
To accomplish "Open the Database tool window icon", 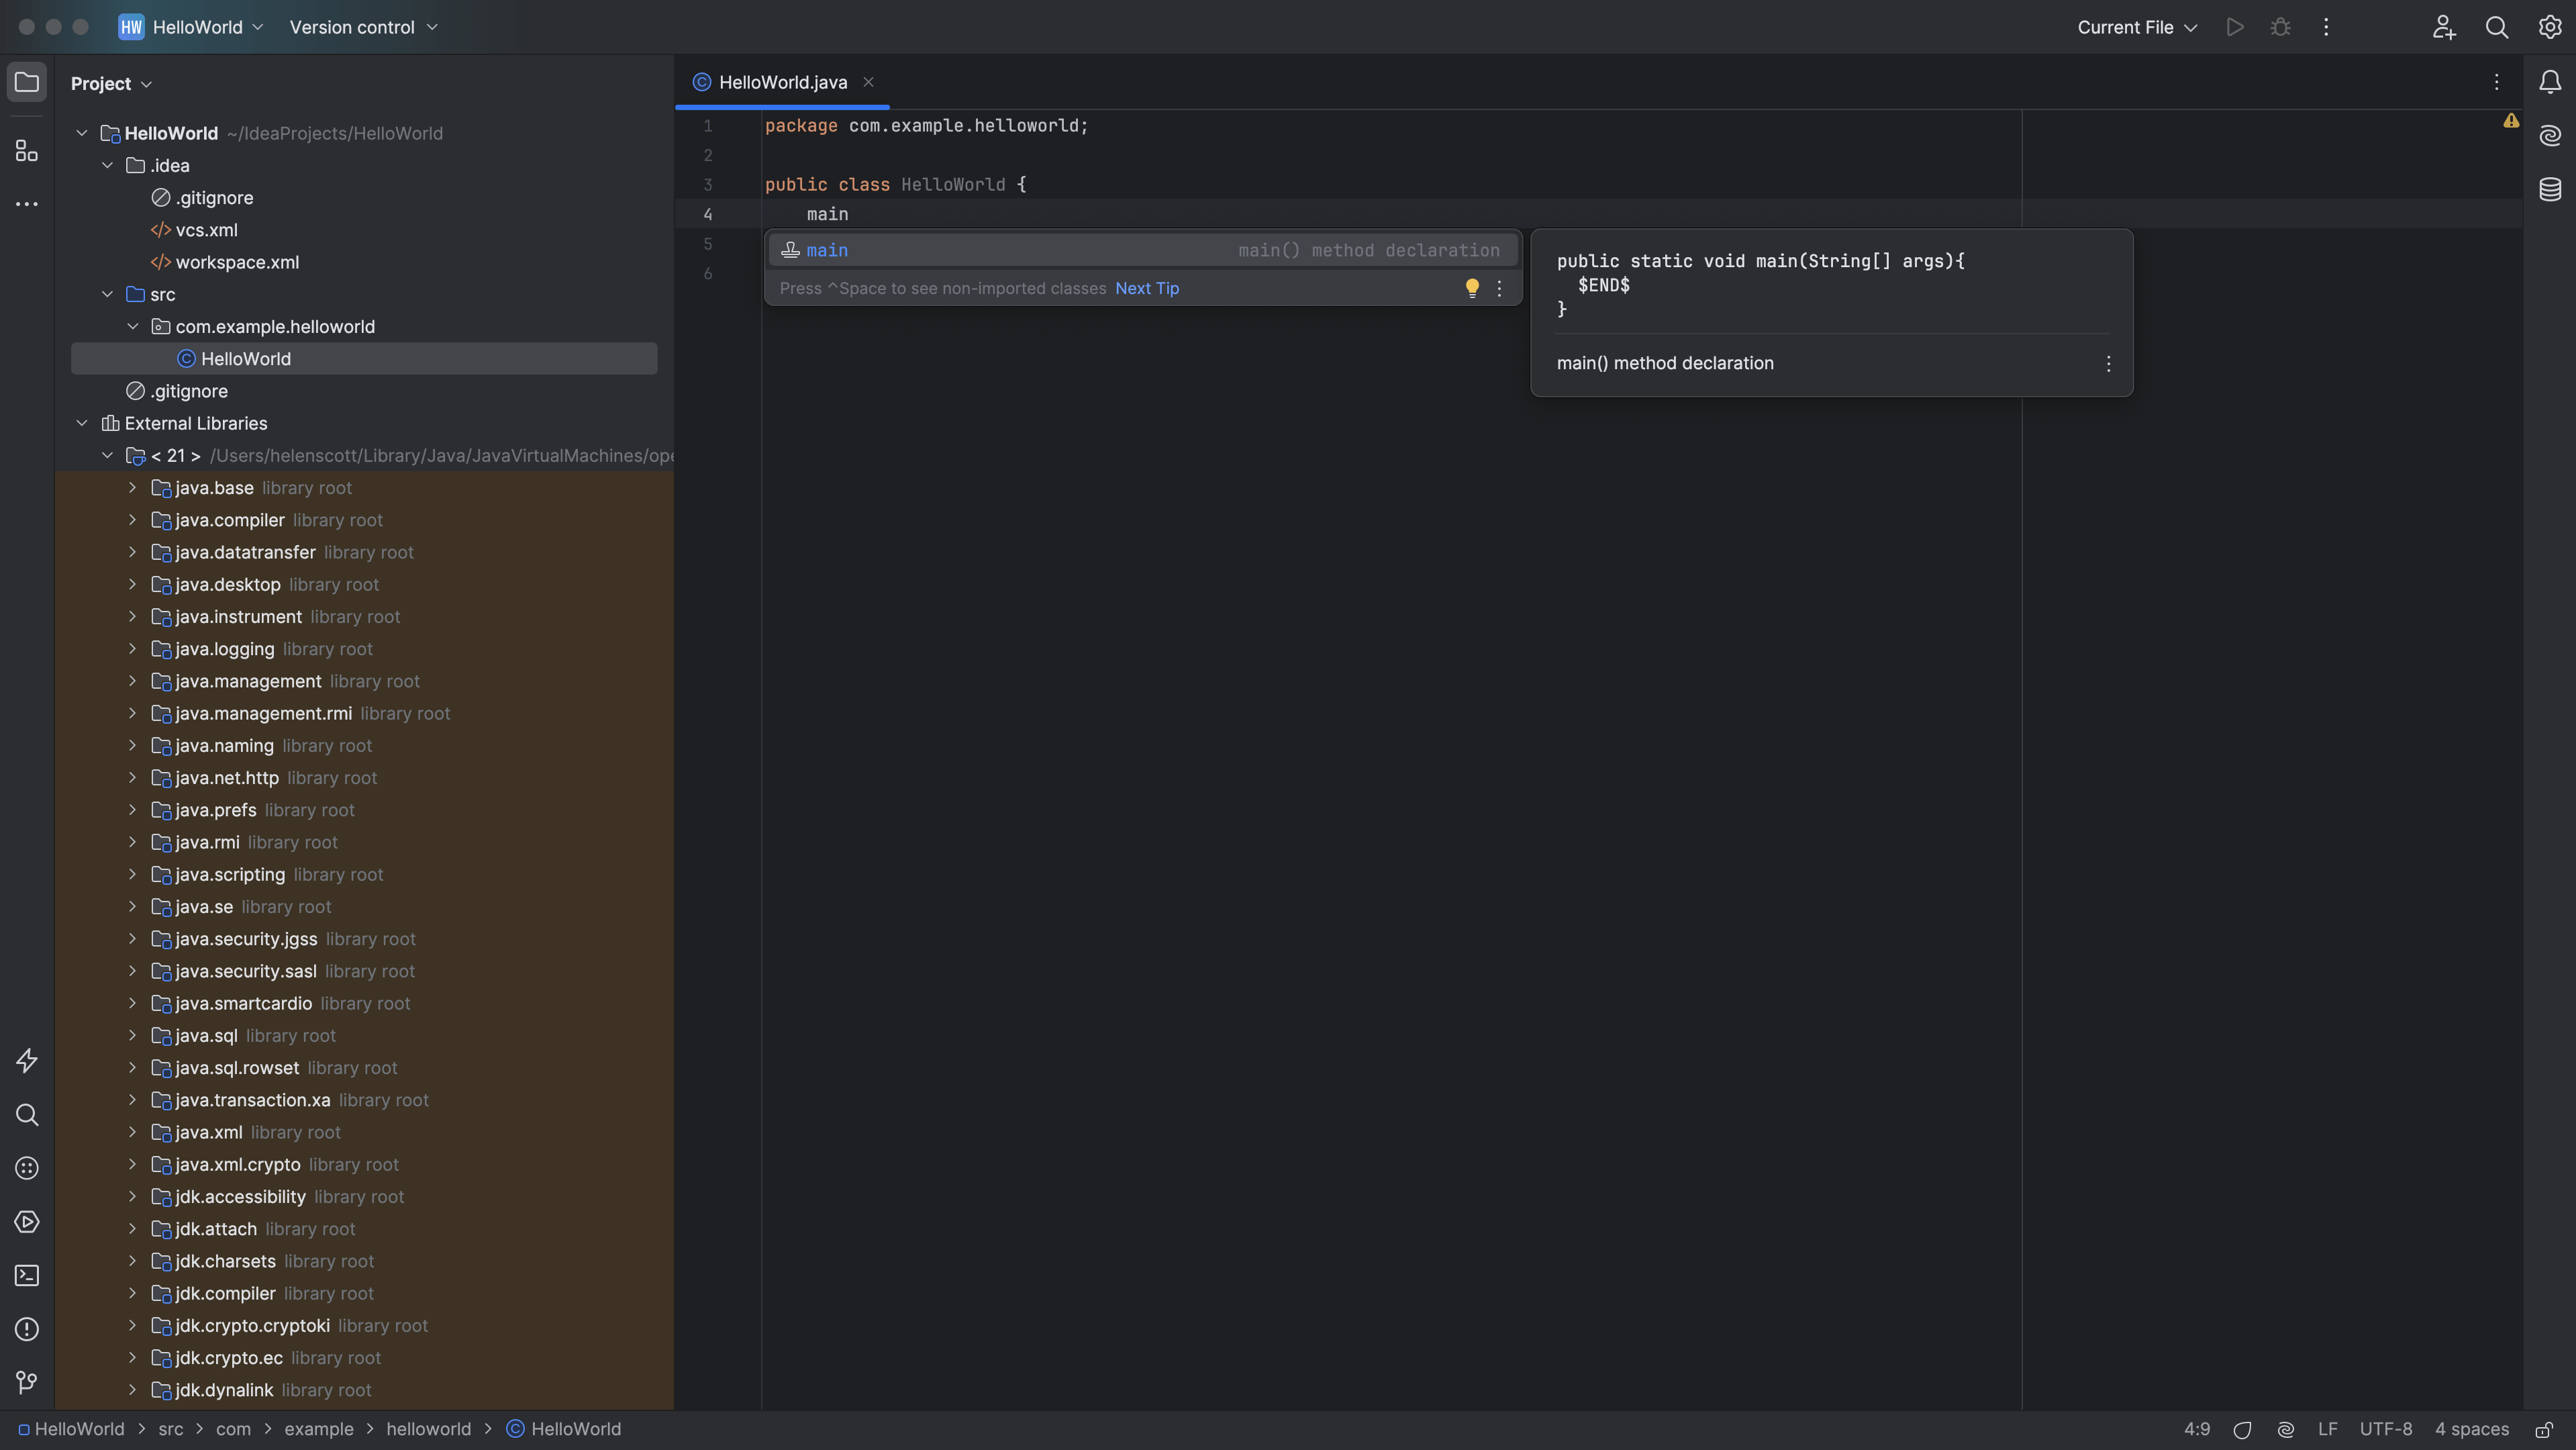I will (2550, 189).
